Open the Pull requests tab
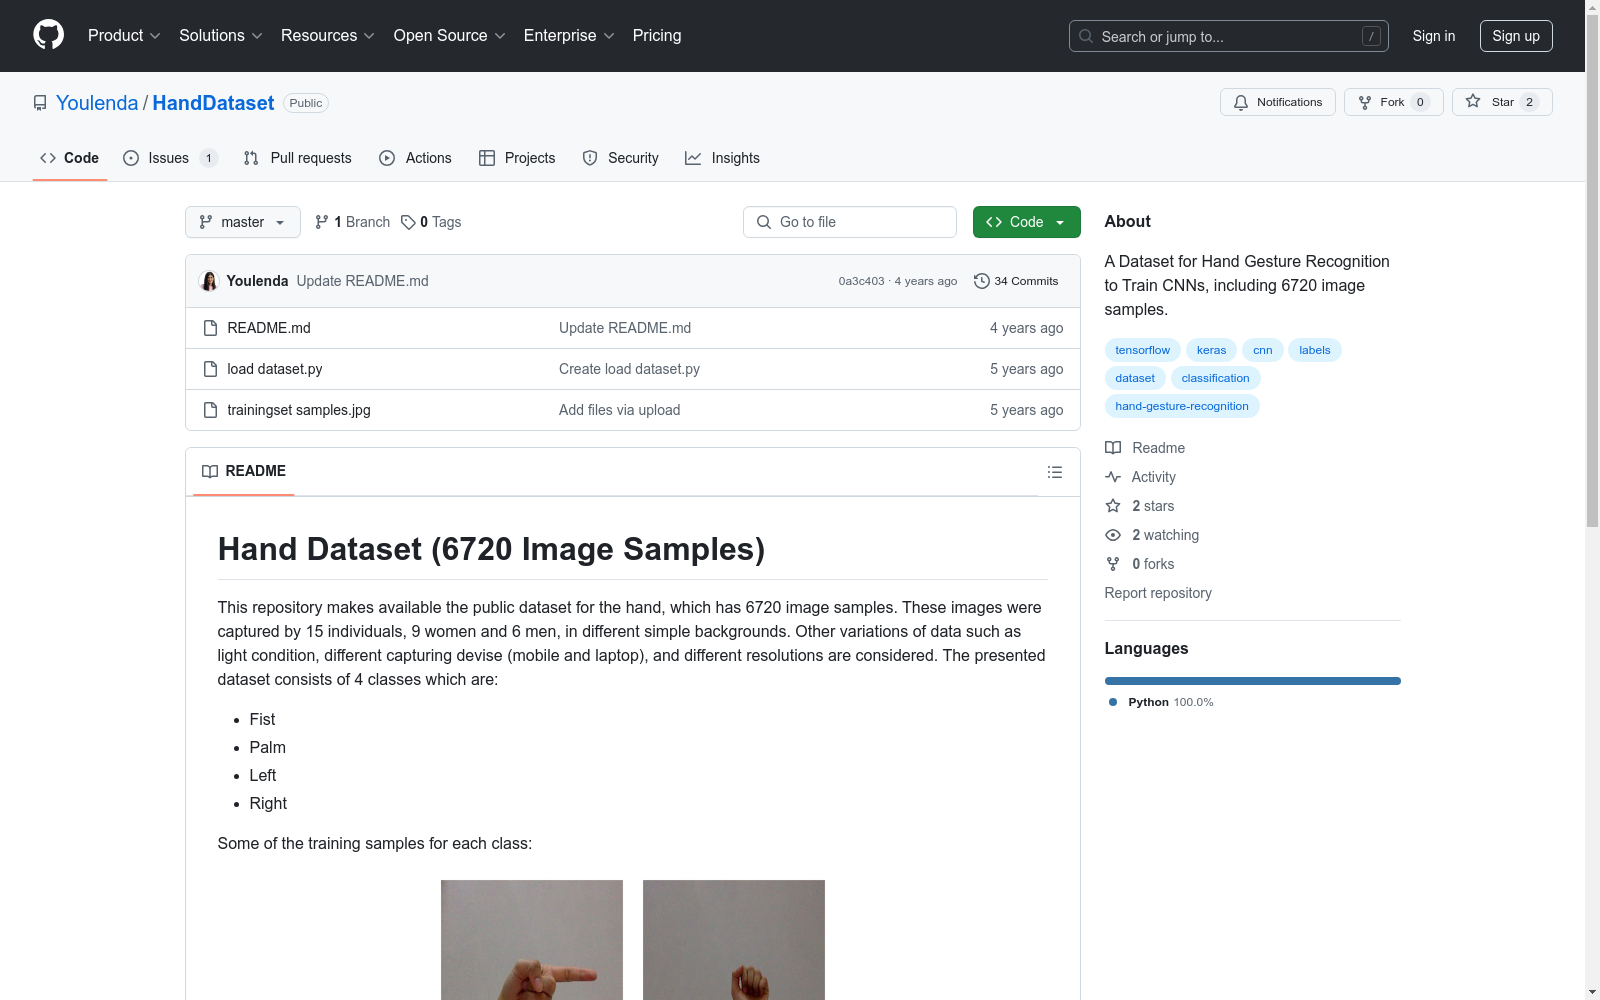 coord(298,158)
